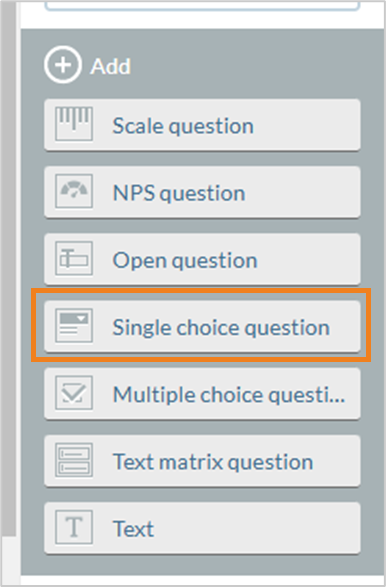Click the Open question text field icon

pyautogui.click(x=74, y=258)
